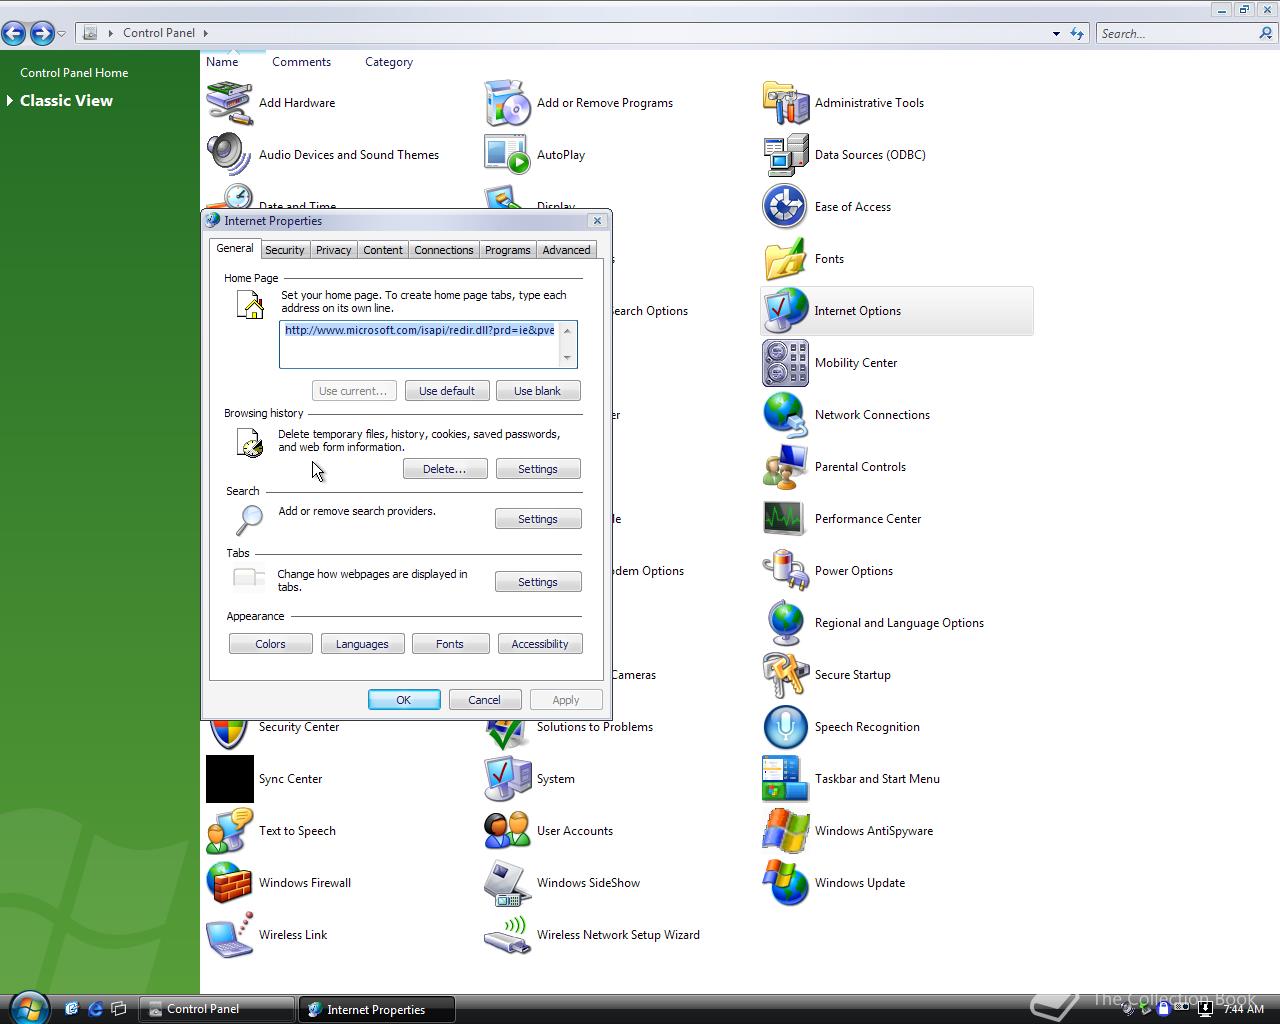The width and height of the screenshot is (1280, 1024).
Task: Open the System icon
Action: pyautogui.click(x=507, y=779)
